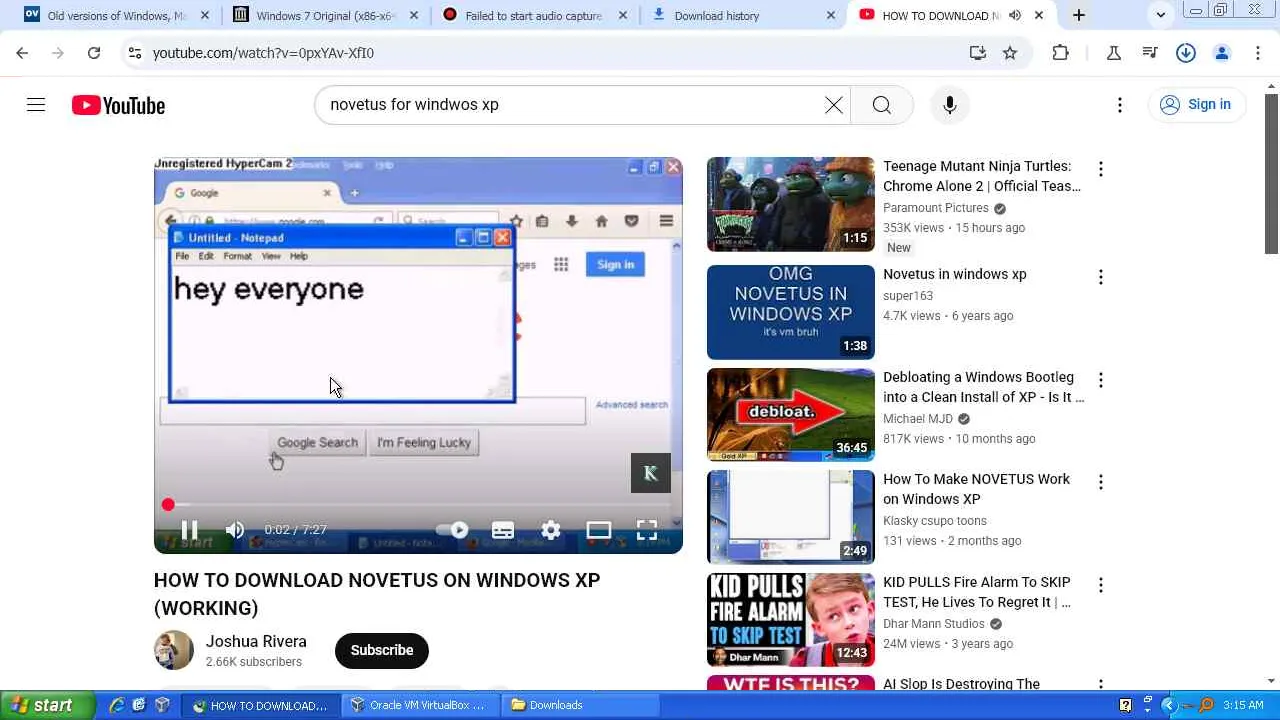Image resolution: width=1280 pixels, height=720 pixels.
Task: Toggle subtitles/closed captions button
Action: [x=503, y=530]
